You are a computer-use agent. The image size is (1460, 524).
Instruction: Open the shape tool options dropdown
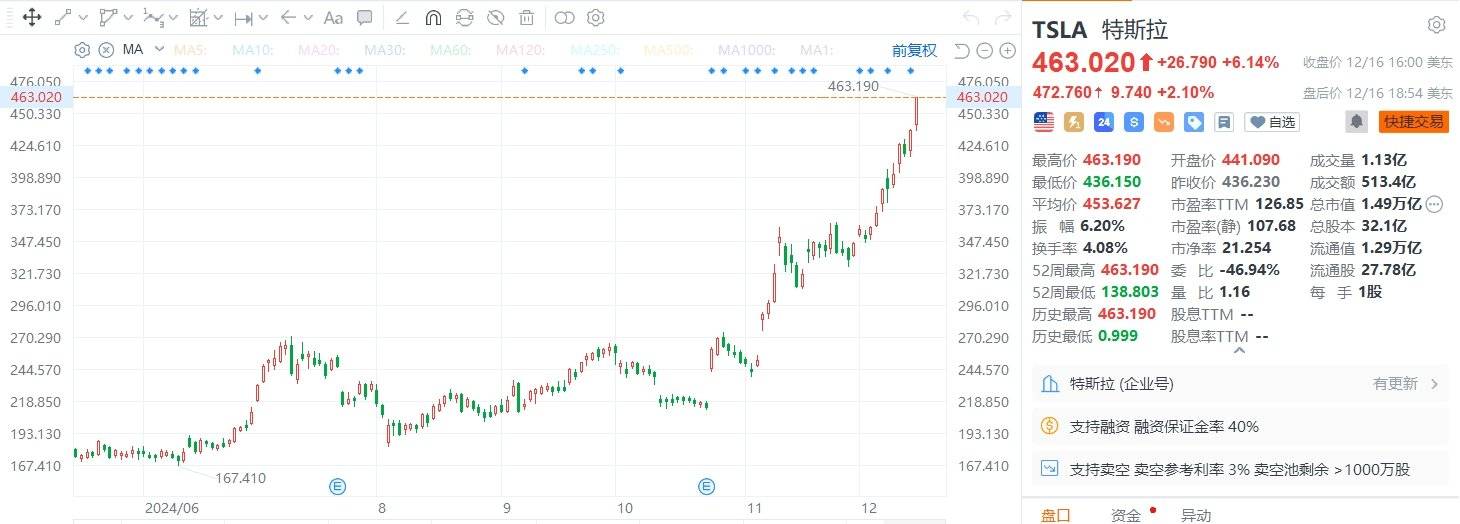pyautogui.click(x=129, y=18)
